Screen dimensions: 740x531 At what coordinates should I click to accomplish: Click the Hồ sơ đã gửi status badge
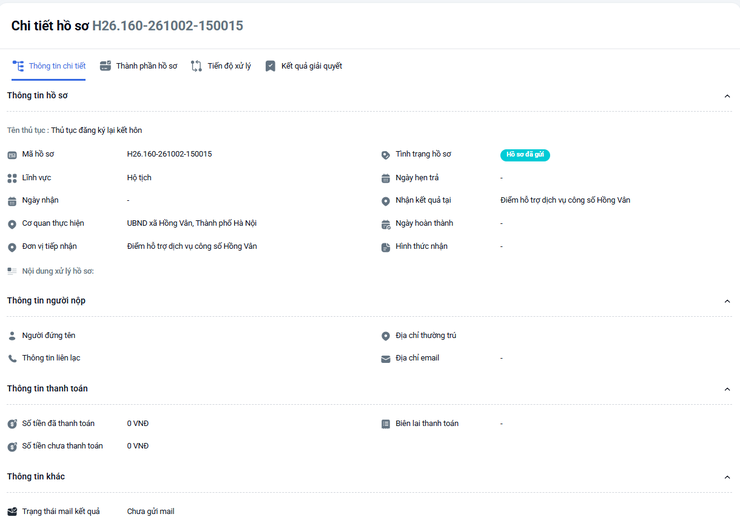525,155
